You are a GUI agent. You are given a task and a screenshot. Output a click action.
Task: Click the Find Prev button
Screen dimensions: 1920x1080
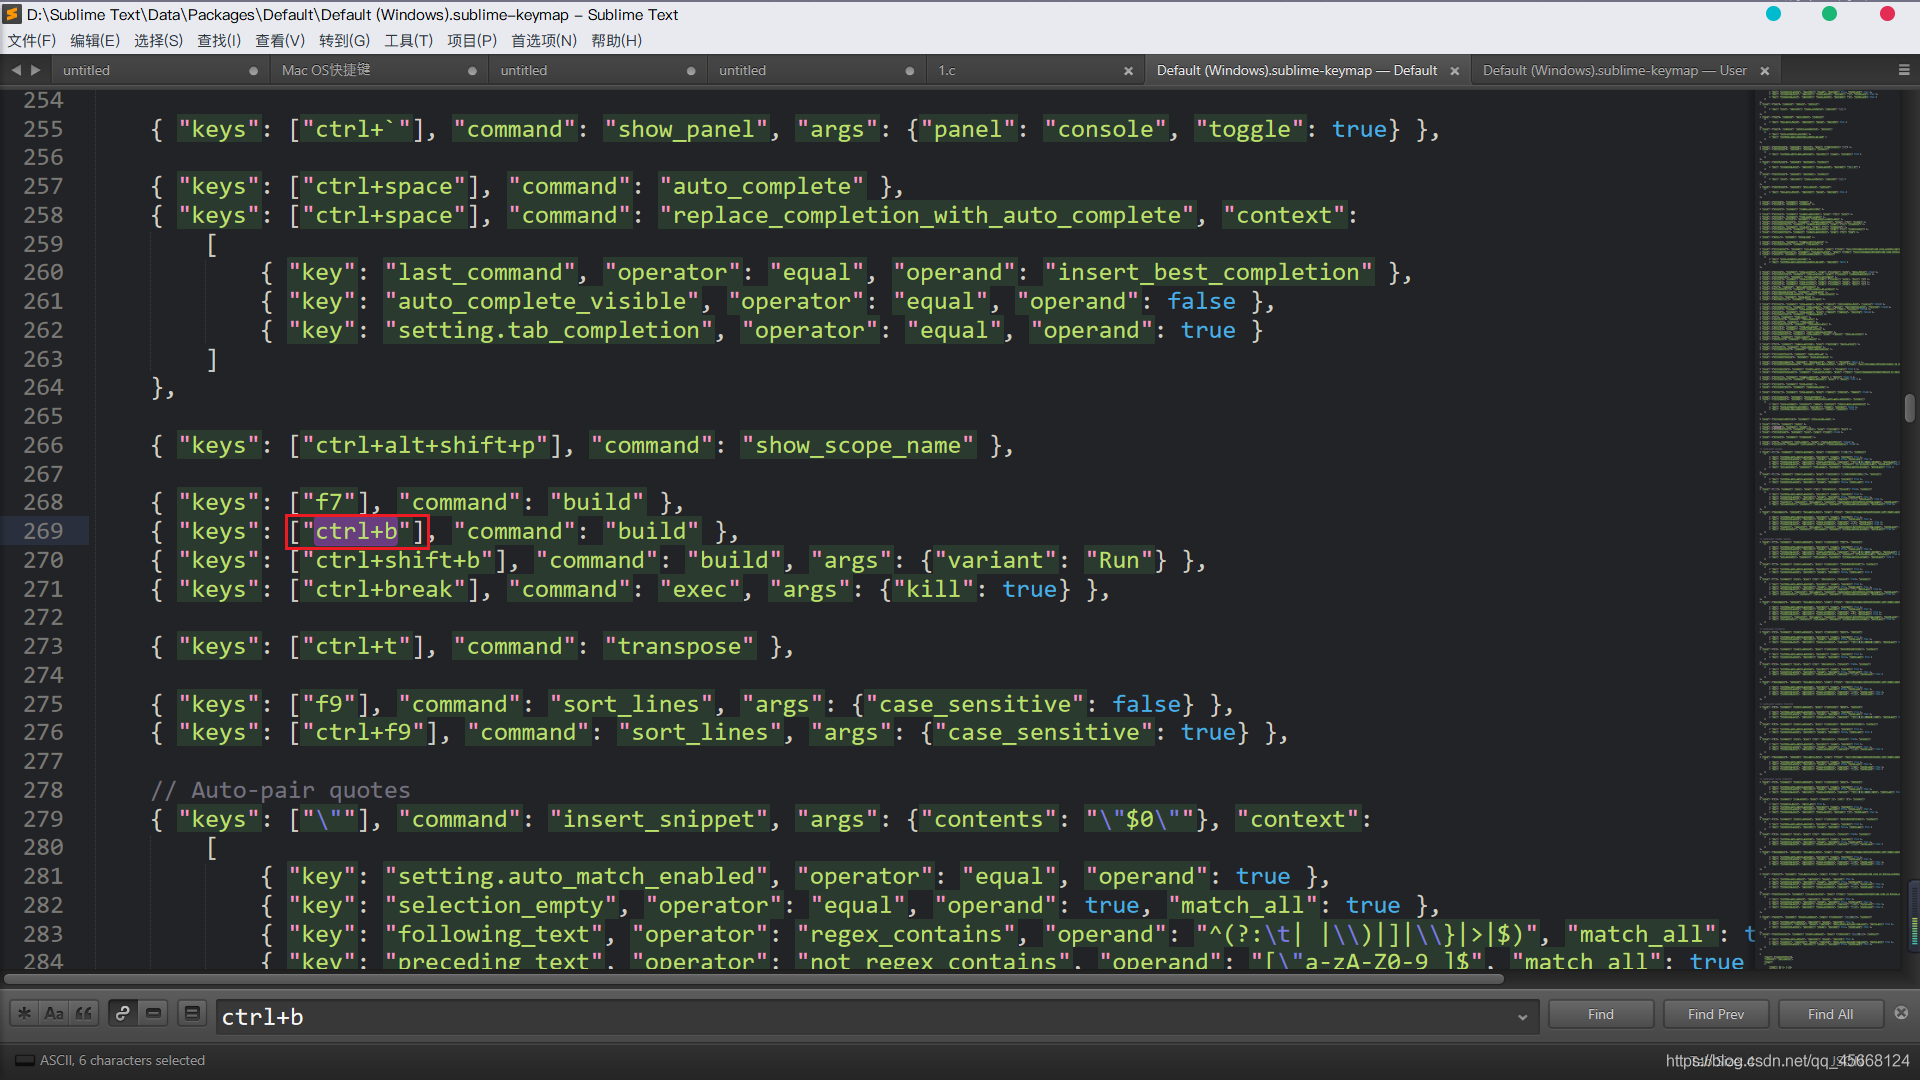(1715, 1014)
